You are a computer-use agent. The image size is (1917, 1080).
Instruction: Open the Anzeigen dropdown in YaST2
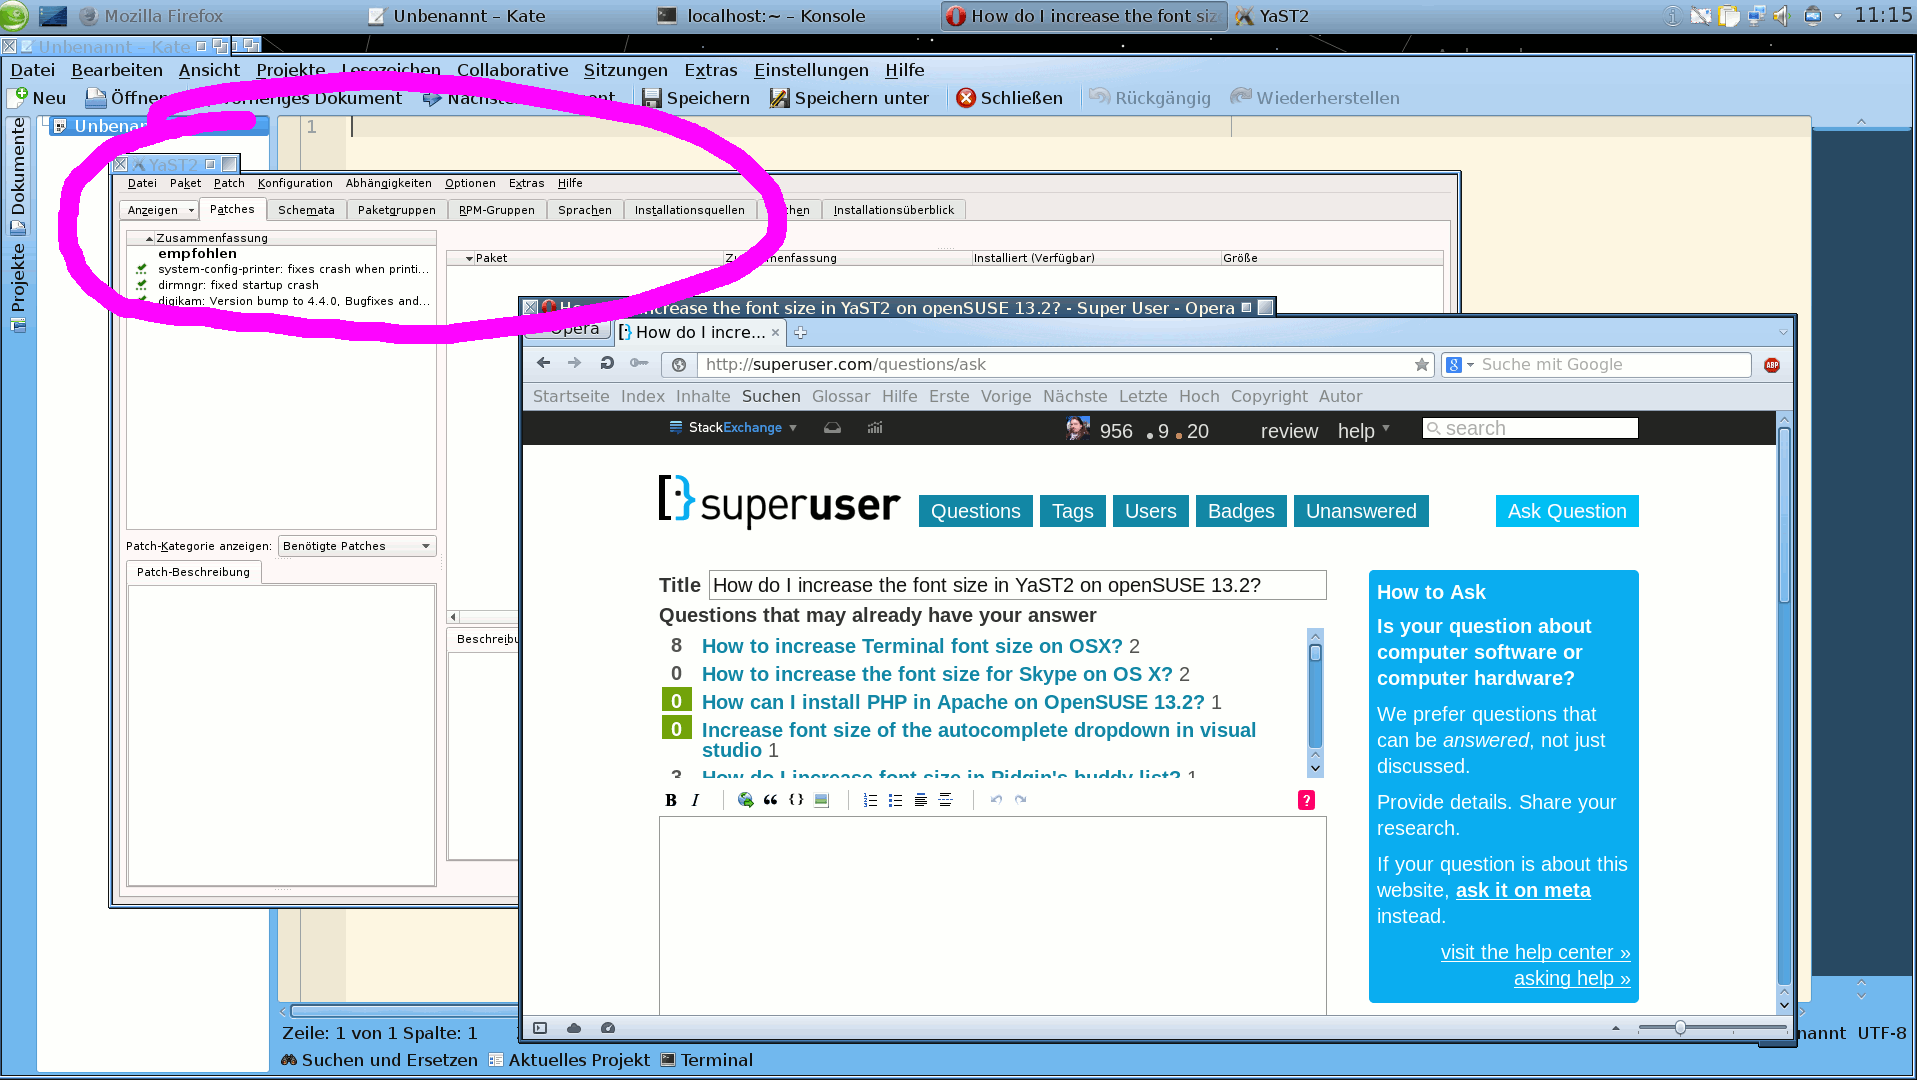coord(159,210)
